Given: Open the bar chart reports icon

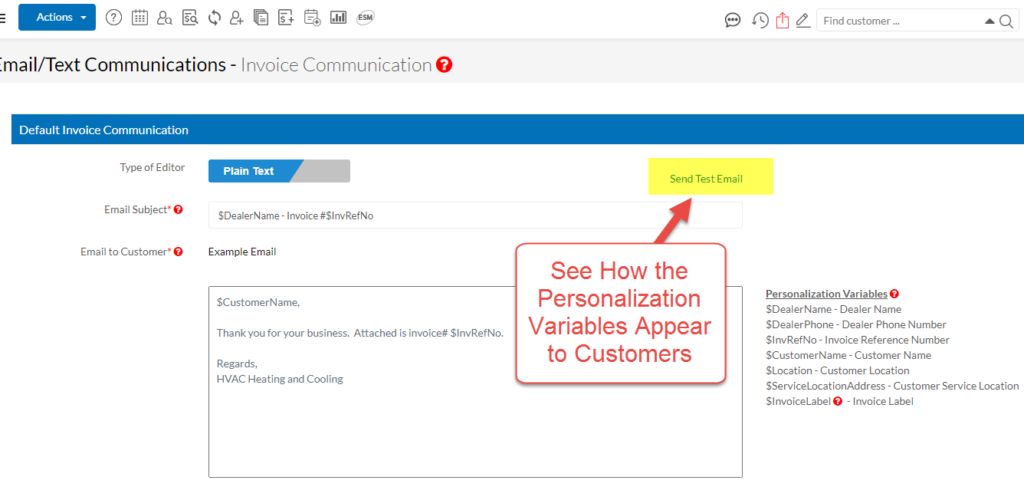Looking at the screenshot, I should pos(338,18).
